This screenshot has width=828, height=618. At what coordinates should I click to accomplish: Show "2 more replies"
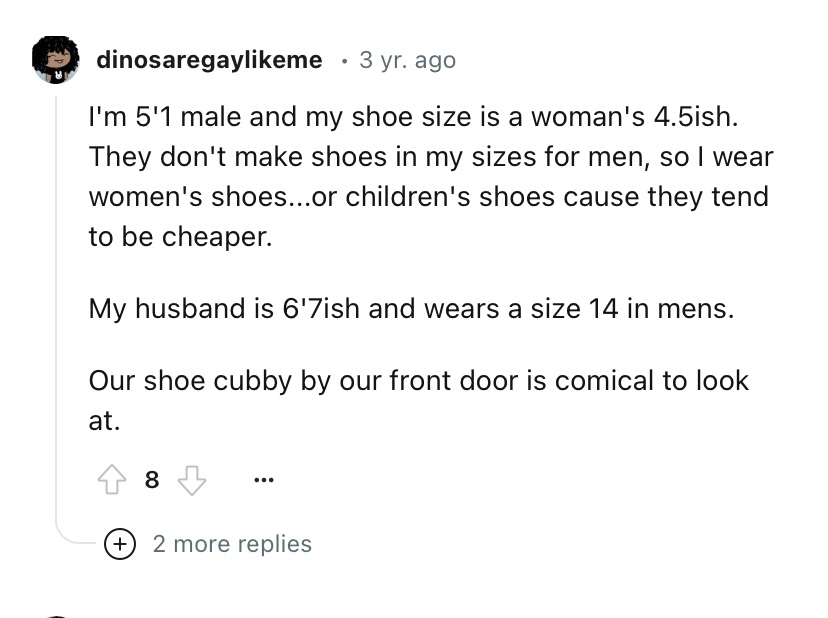pyautogui.click(x=231, y=544)
